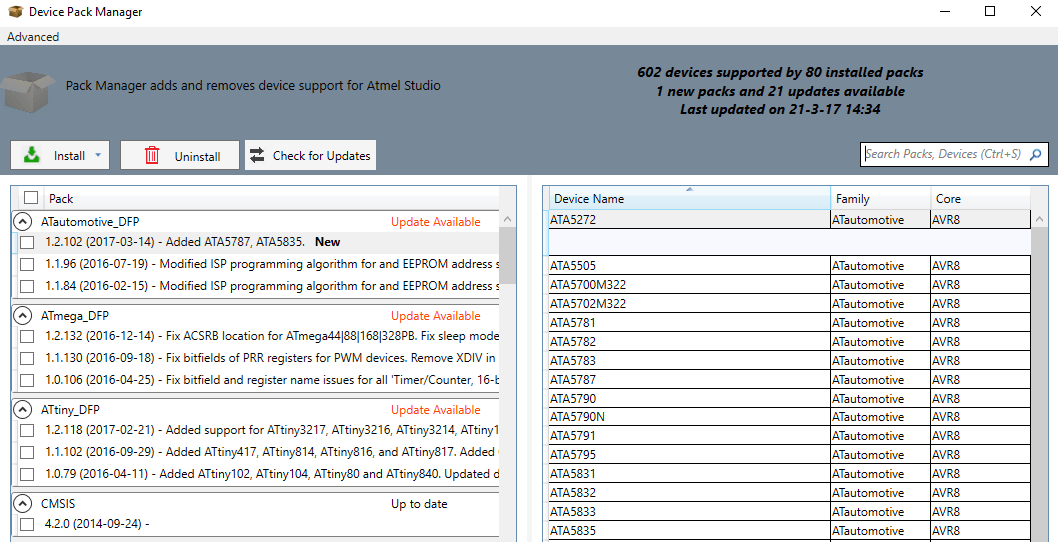Click the red trash Uninstall icon

click(x=152, y=155)
